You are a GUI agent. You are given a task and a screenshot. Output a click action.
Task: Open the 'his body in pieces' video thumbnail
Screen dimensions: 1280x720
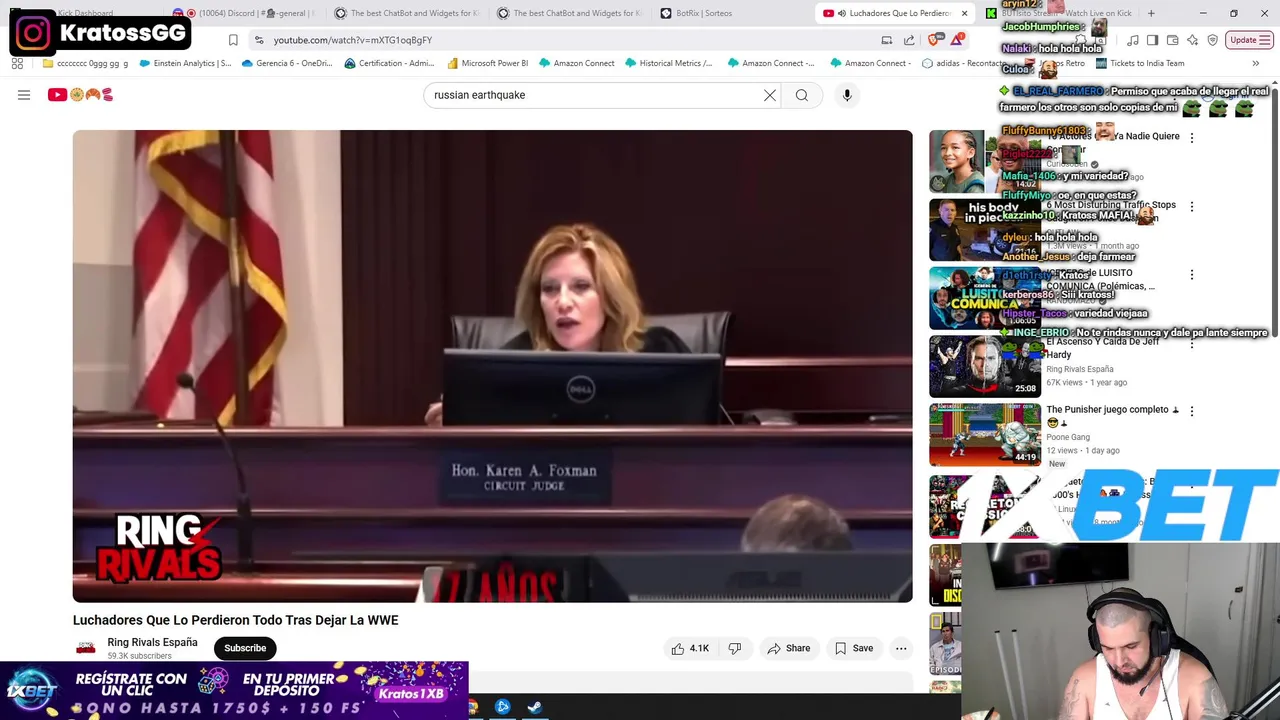pos(985,230)
